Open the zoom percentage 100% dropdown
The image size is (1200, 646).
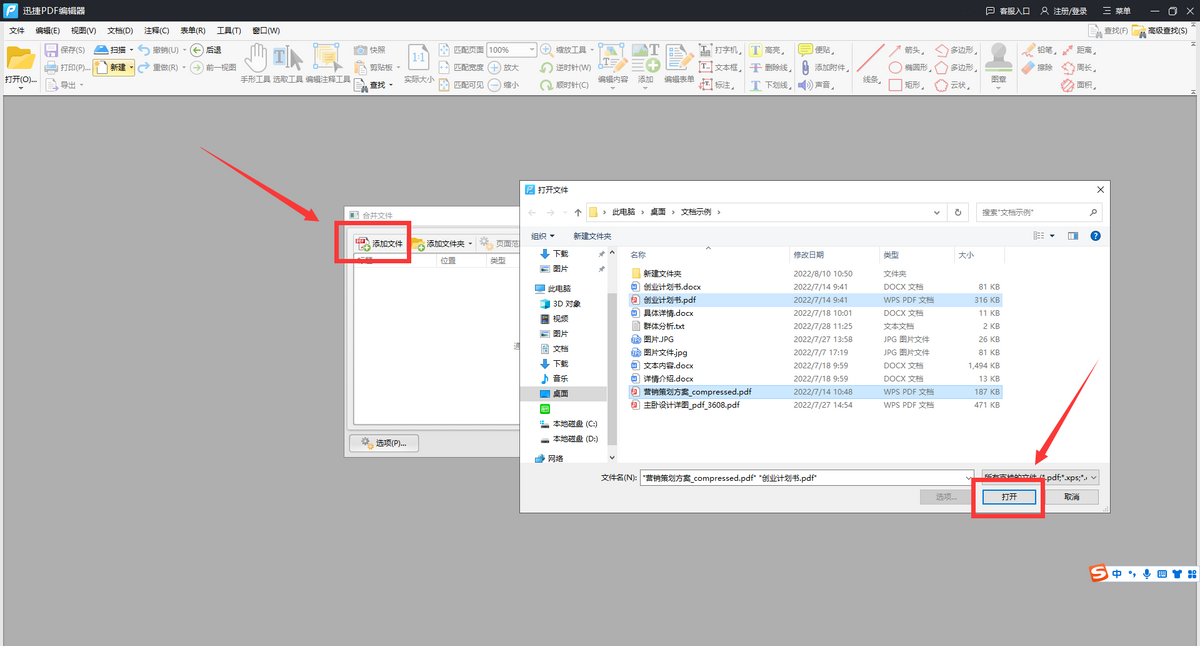coord(531,49)
